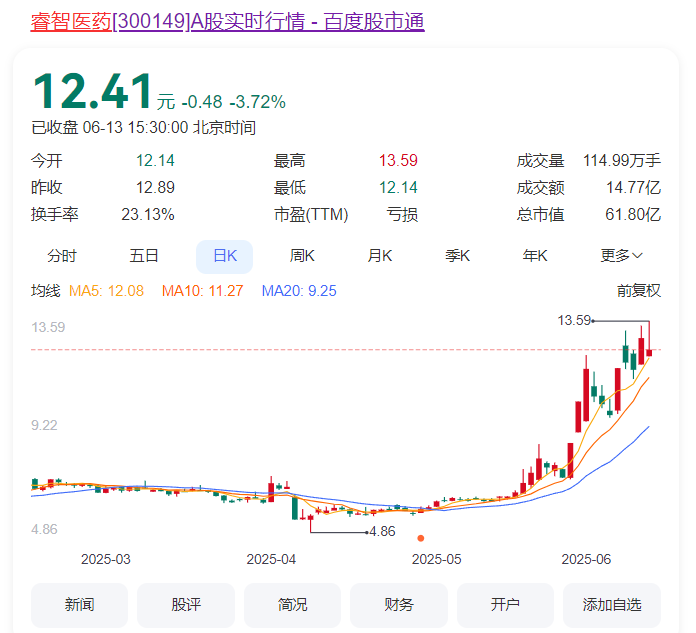Click the 市盈(TTM) value 亏损
Viewport: 696px width, 633px height.
(402, 214)
